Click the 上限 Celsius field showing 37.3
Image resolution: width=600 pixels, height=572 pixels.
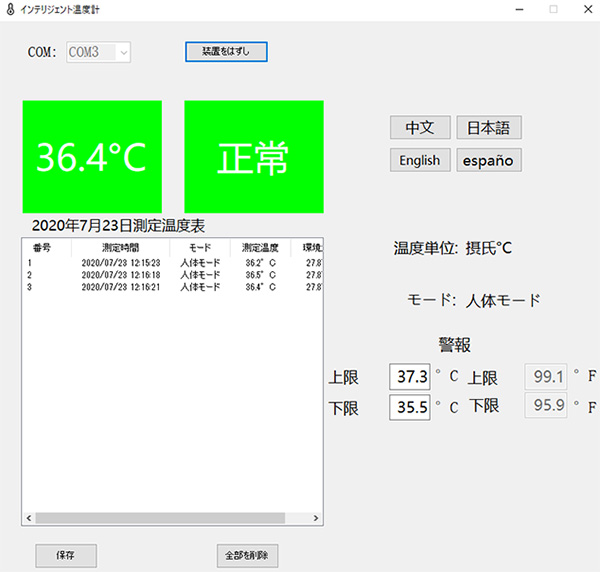tap(410, 376)
